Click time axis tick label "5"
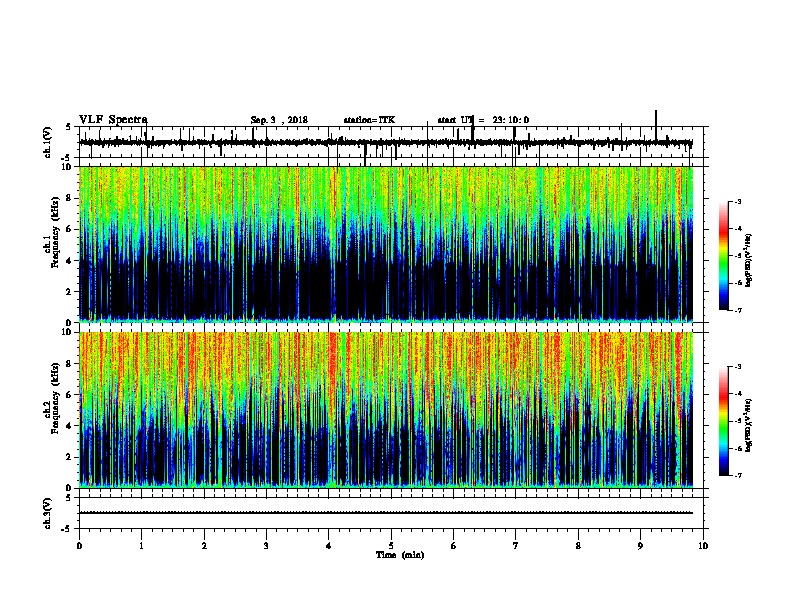 pyautogui.click(x=391, y=546)
